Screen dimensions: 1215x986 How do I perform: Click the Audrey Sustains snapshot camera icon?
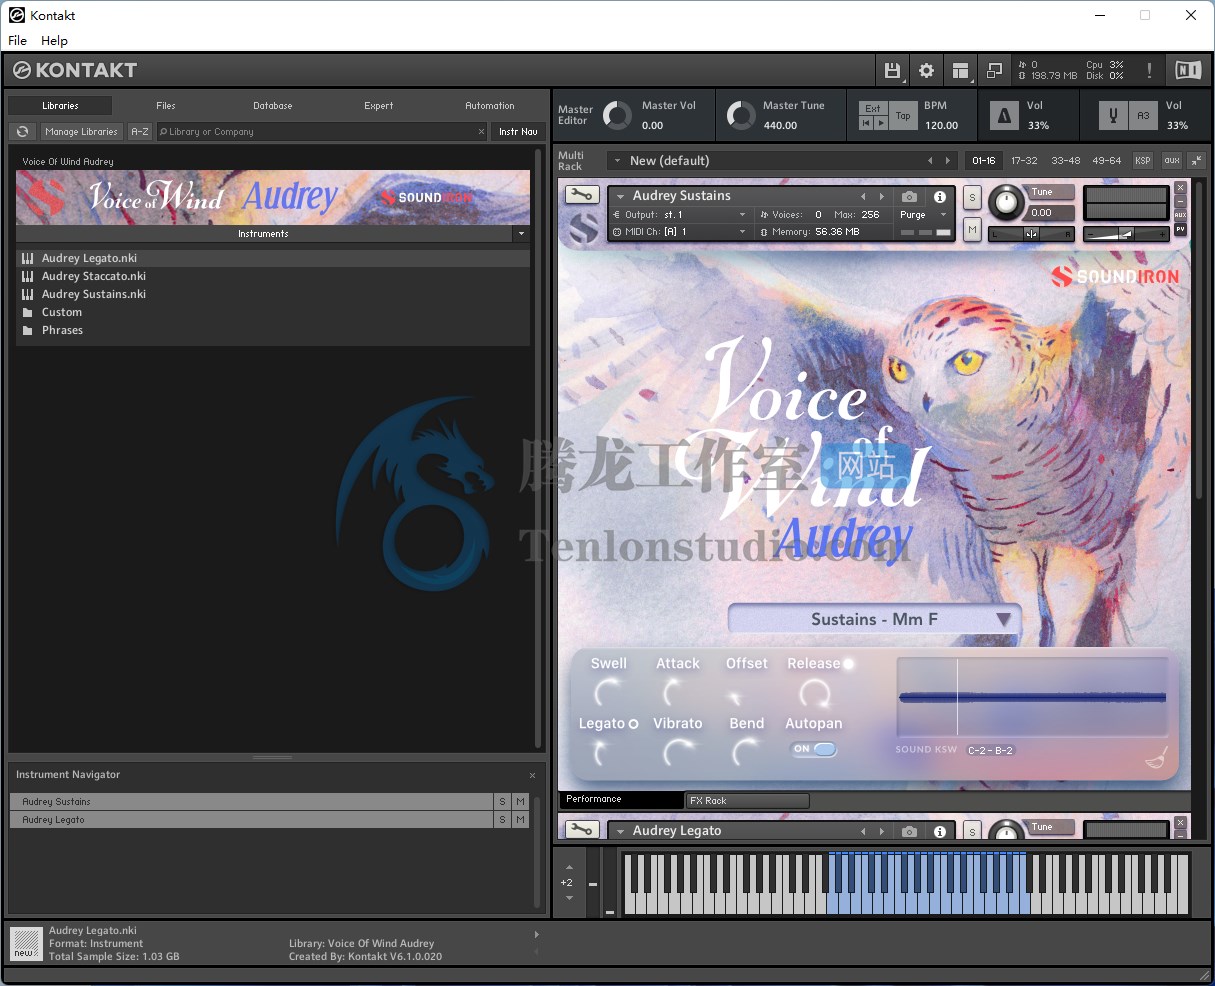click(909, 197)
